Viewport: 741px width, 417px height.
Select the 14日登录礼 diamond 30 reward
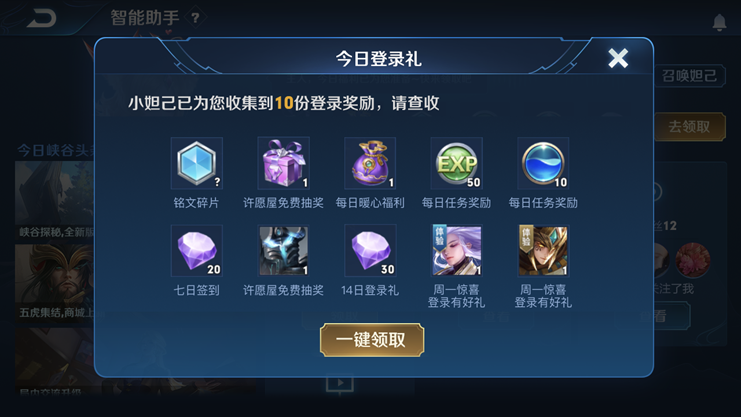pos(370,251)
